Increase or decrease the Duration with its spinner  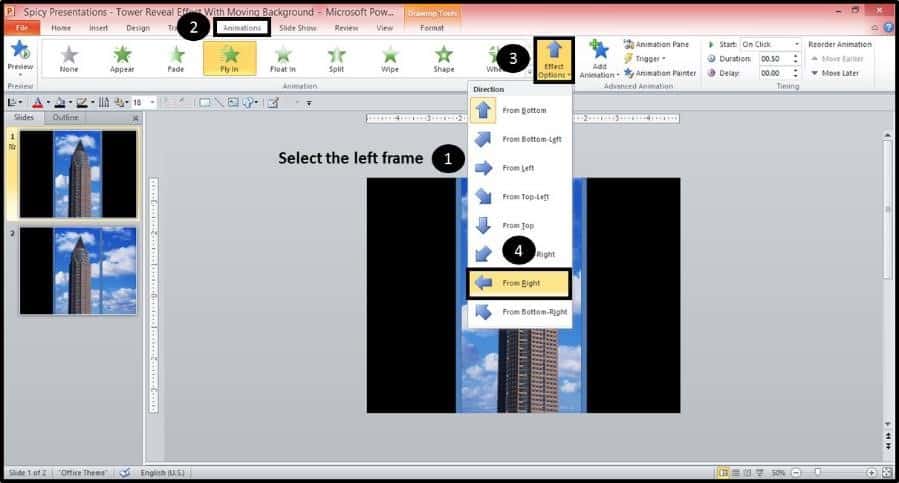[x=795, y=59]
